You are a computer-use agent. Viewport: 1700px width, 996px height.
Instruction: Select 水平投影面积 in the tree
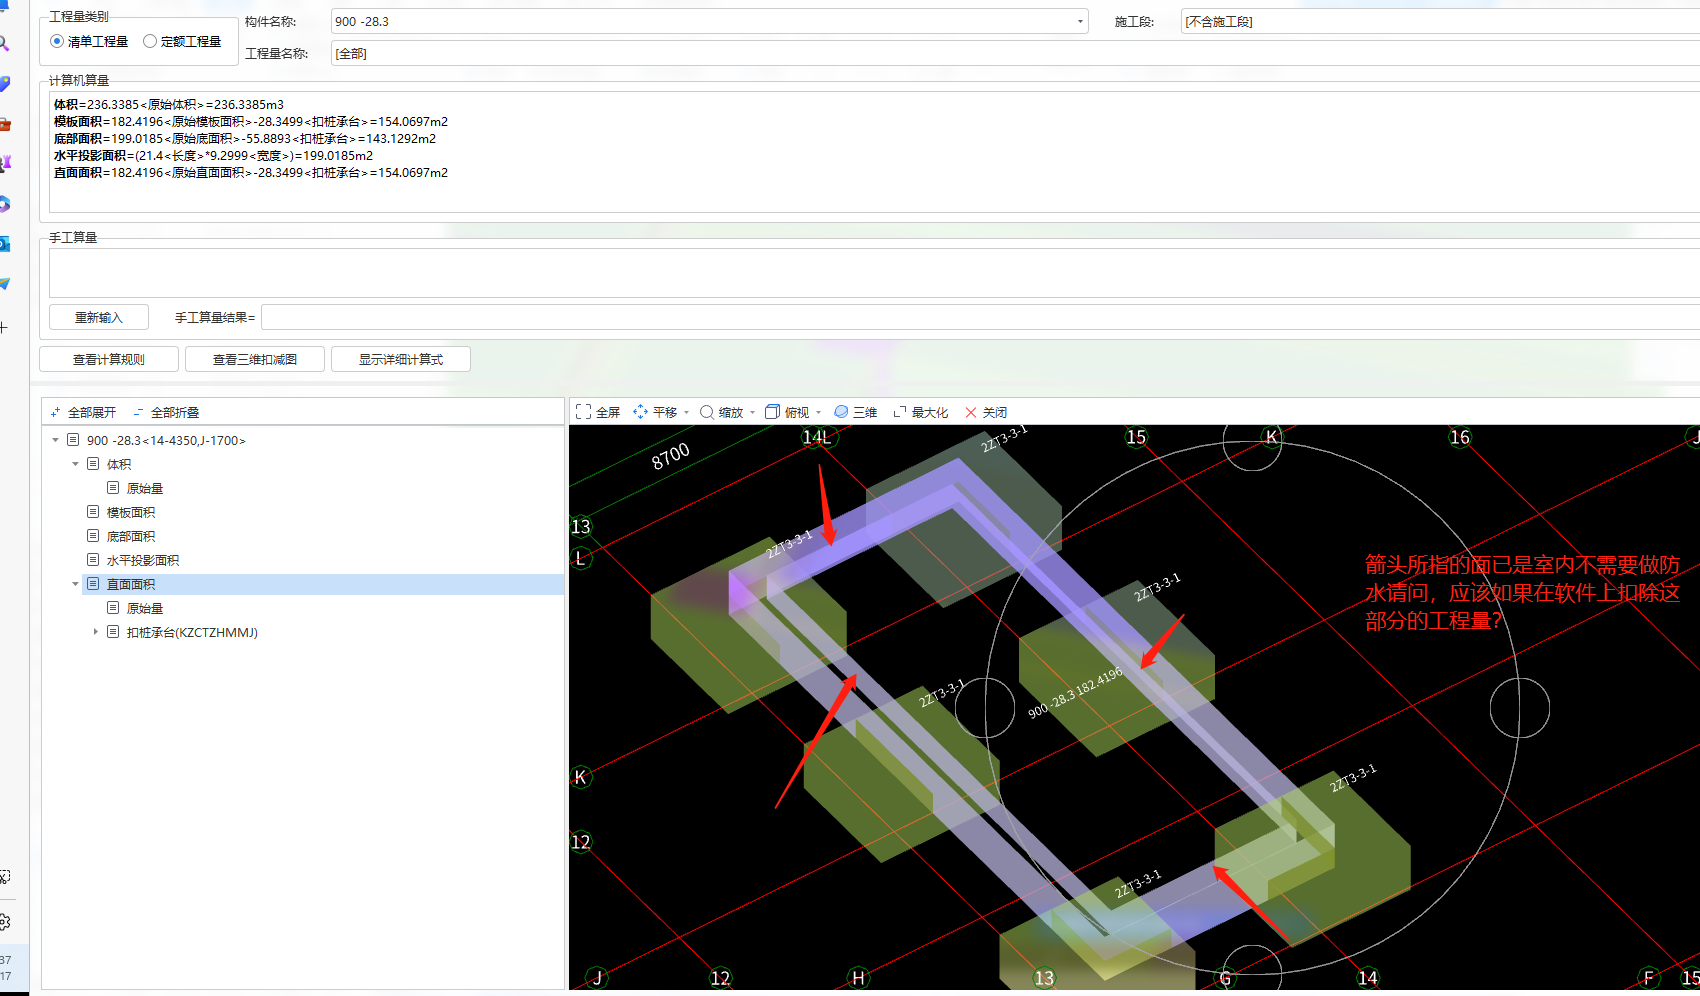(x=142, y=560)
